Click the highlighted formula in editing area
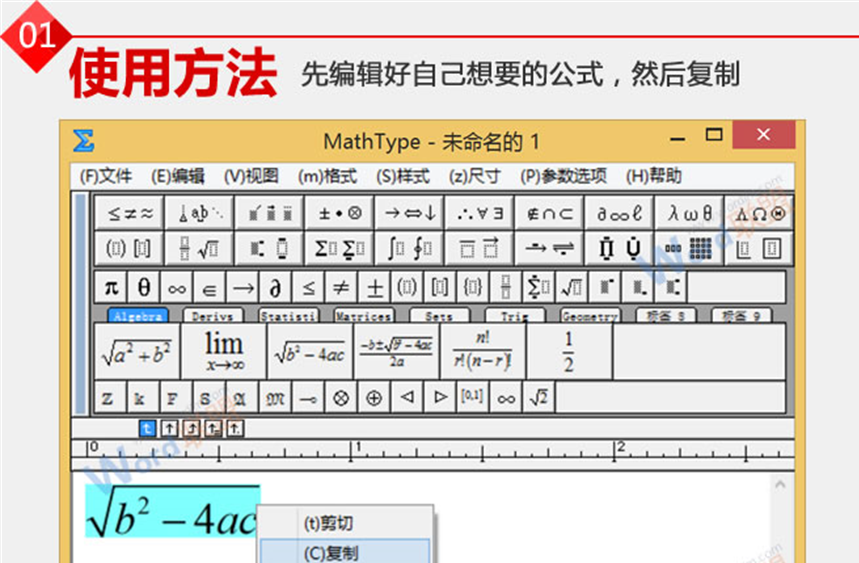Image resolution: width=859 pixels, height=563 pixels. 172,511
